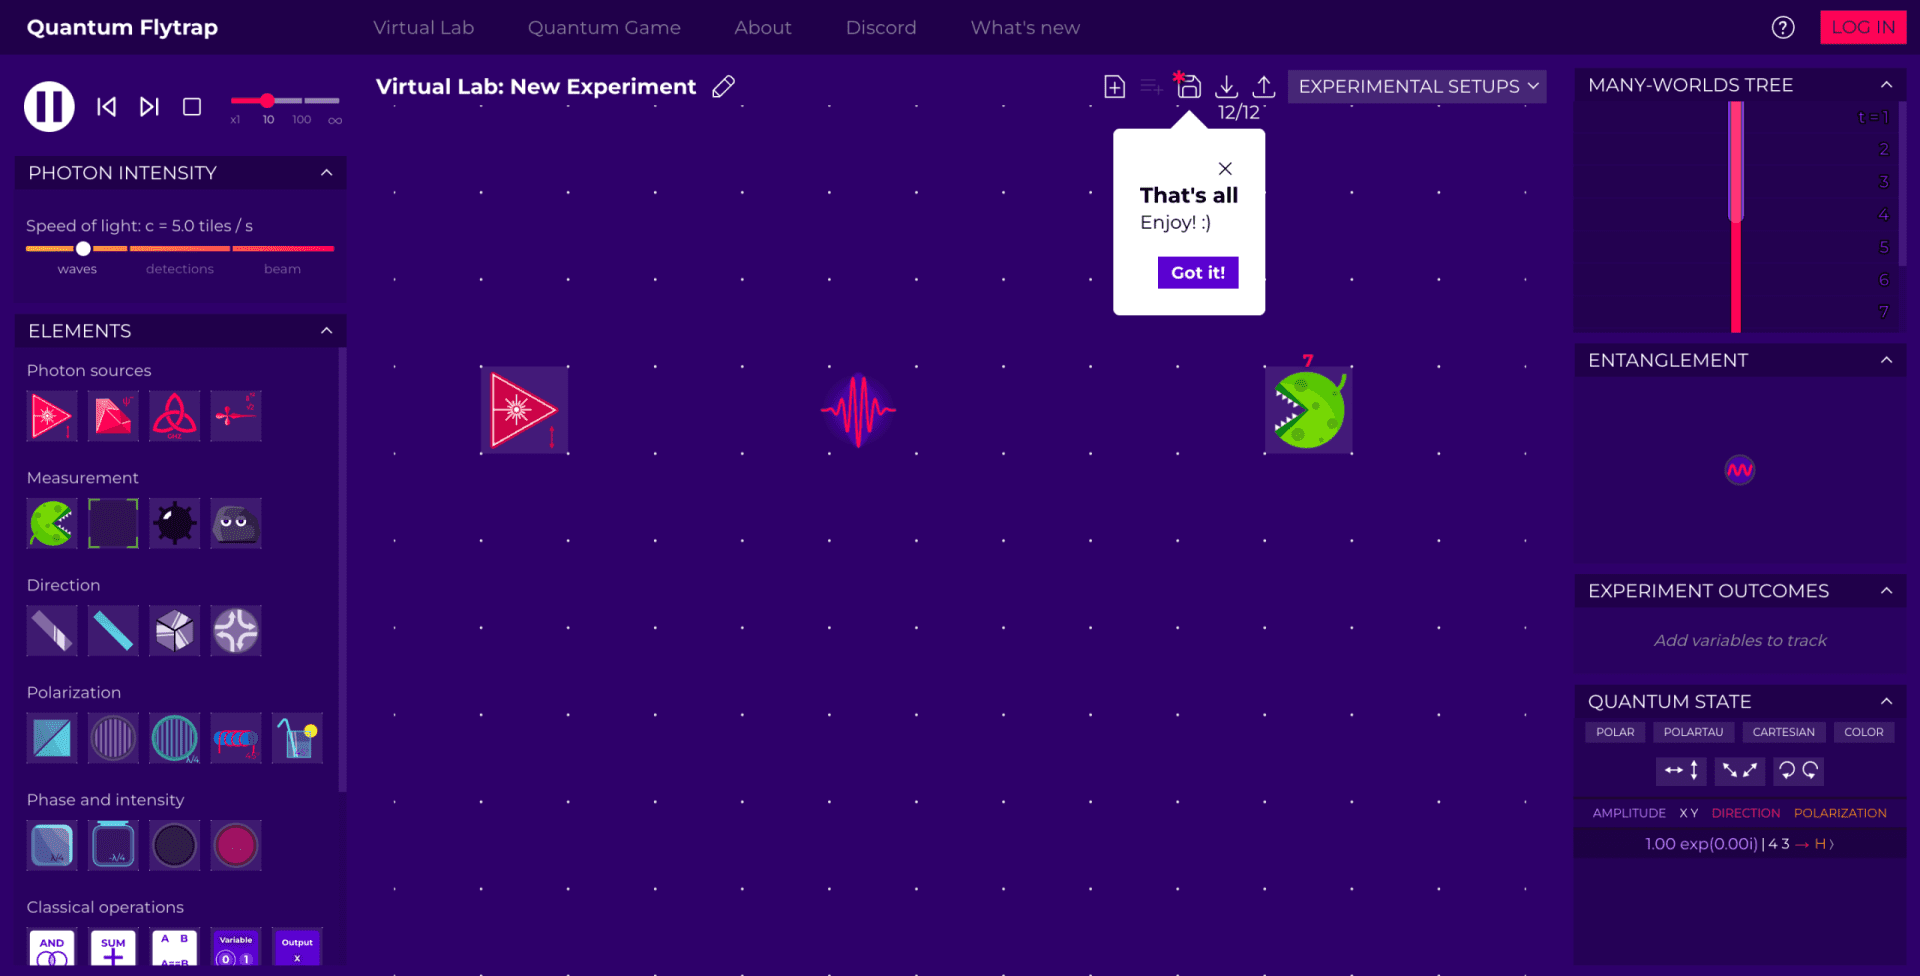Click the pencil to rename experiment
The image size is (1920, 976).
(x=723, y=87)
